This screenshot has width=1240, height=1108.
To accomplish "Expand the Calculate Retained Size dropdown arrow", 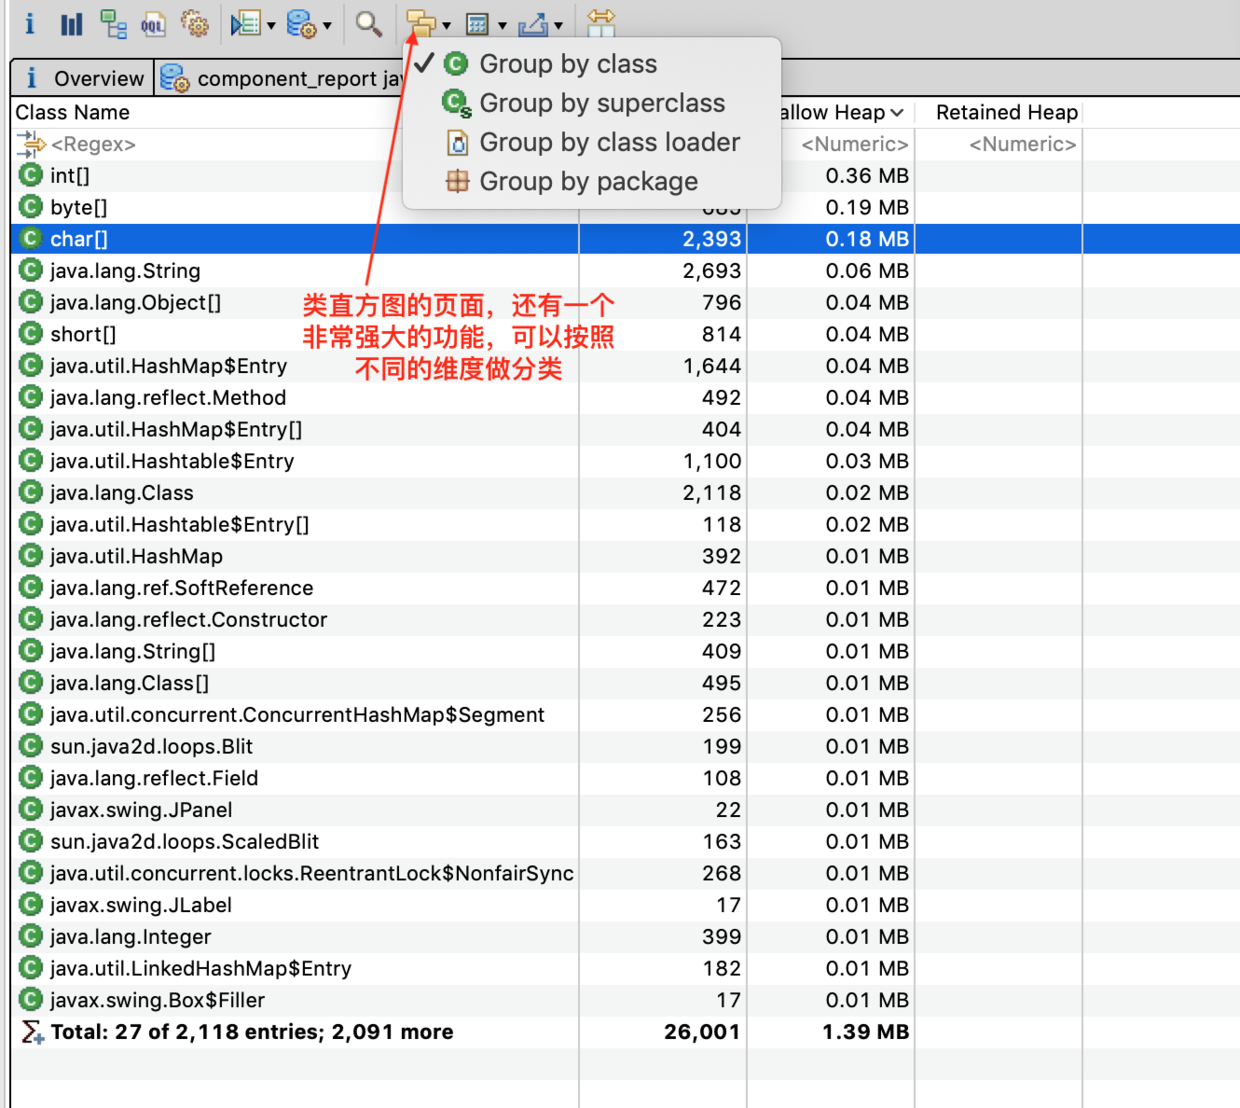I will click(x=502, y=26).
